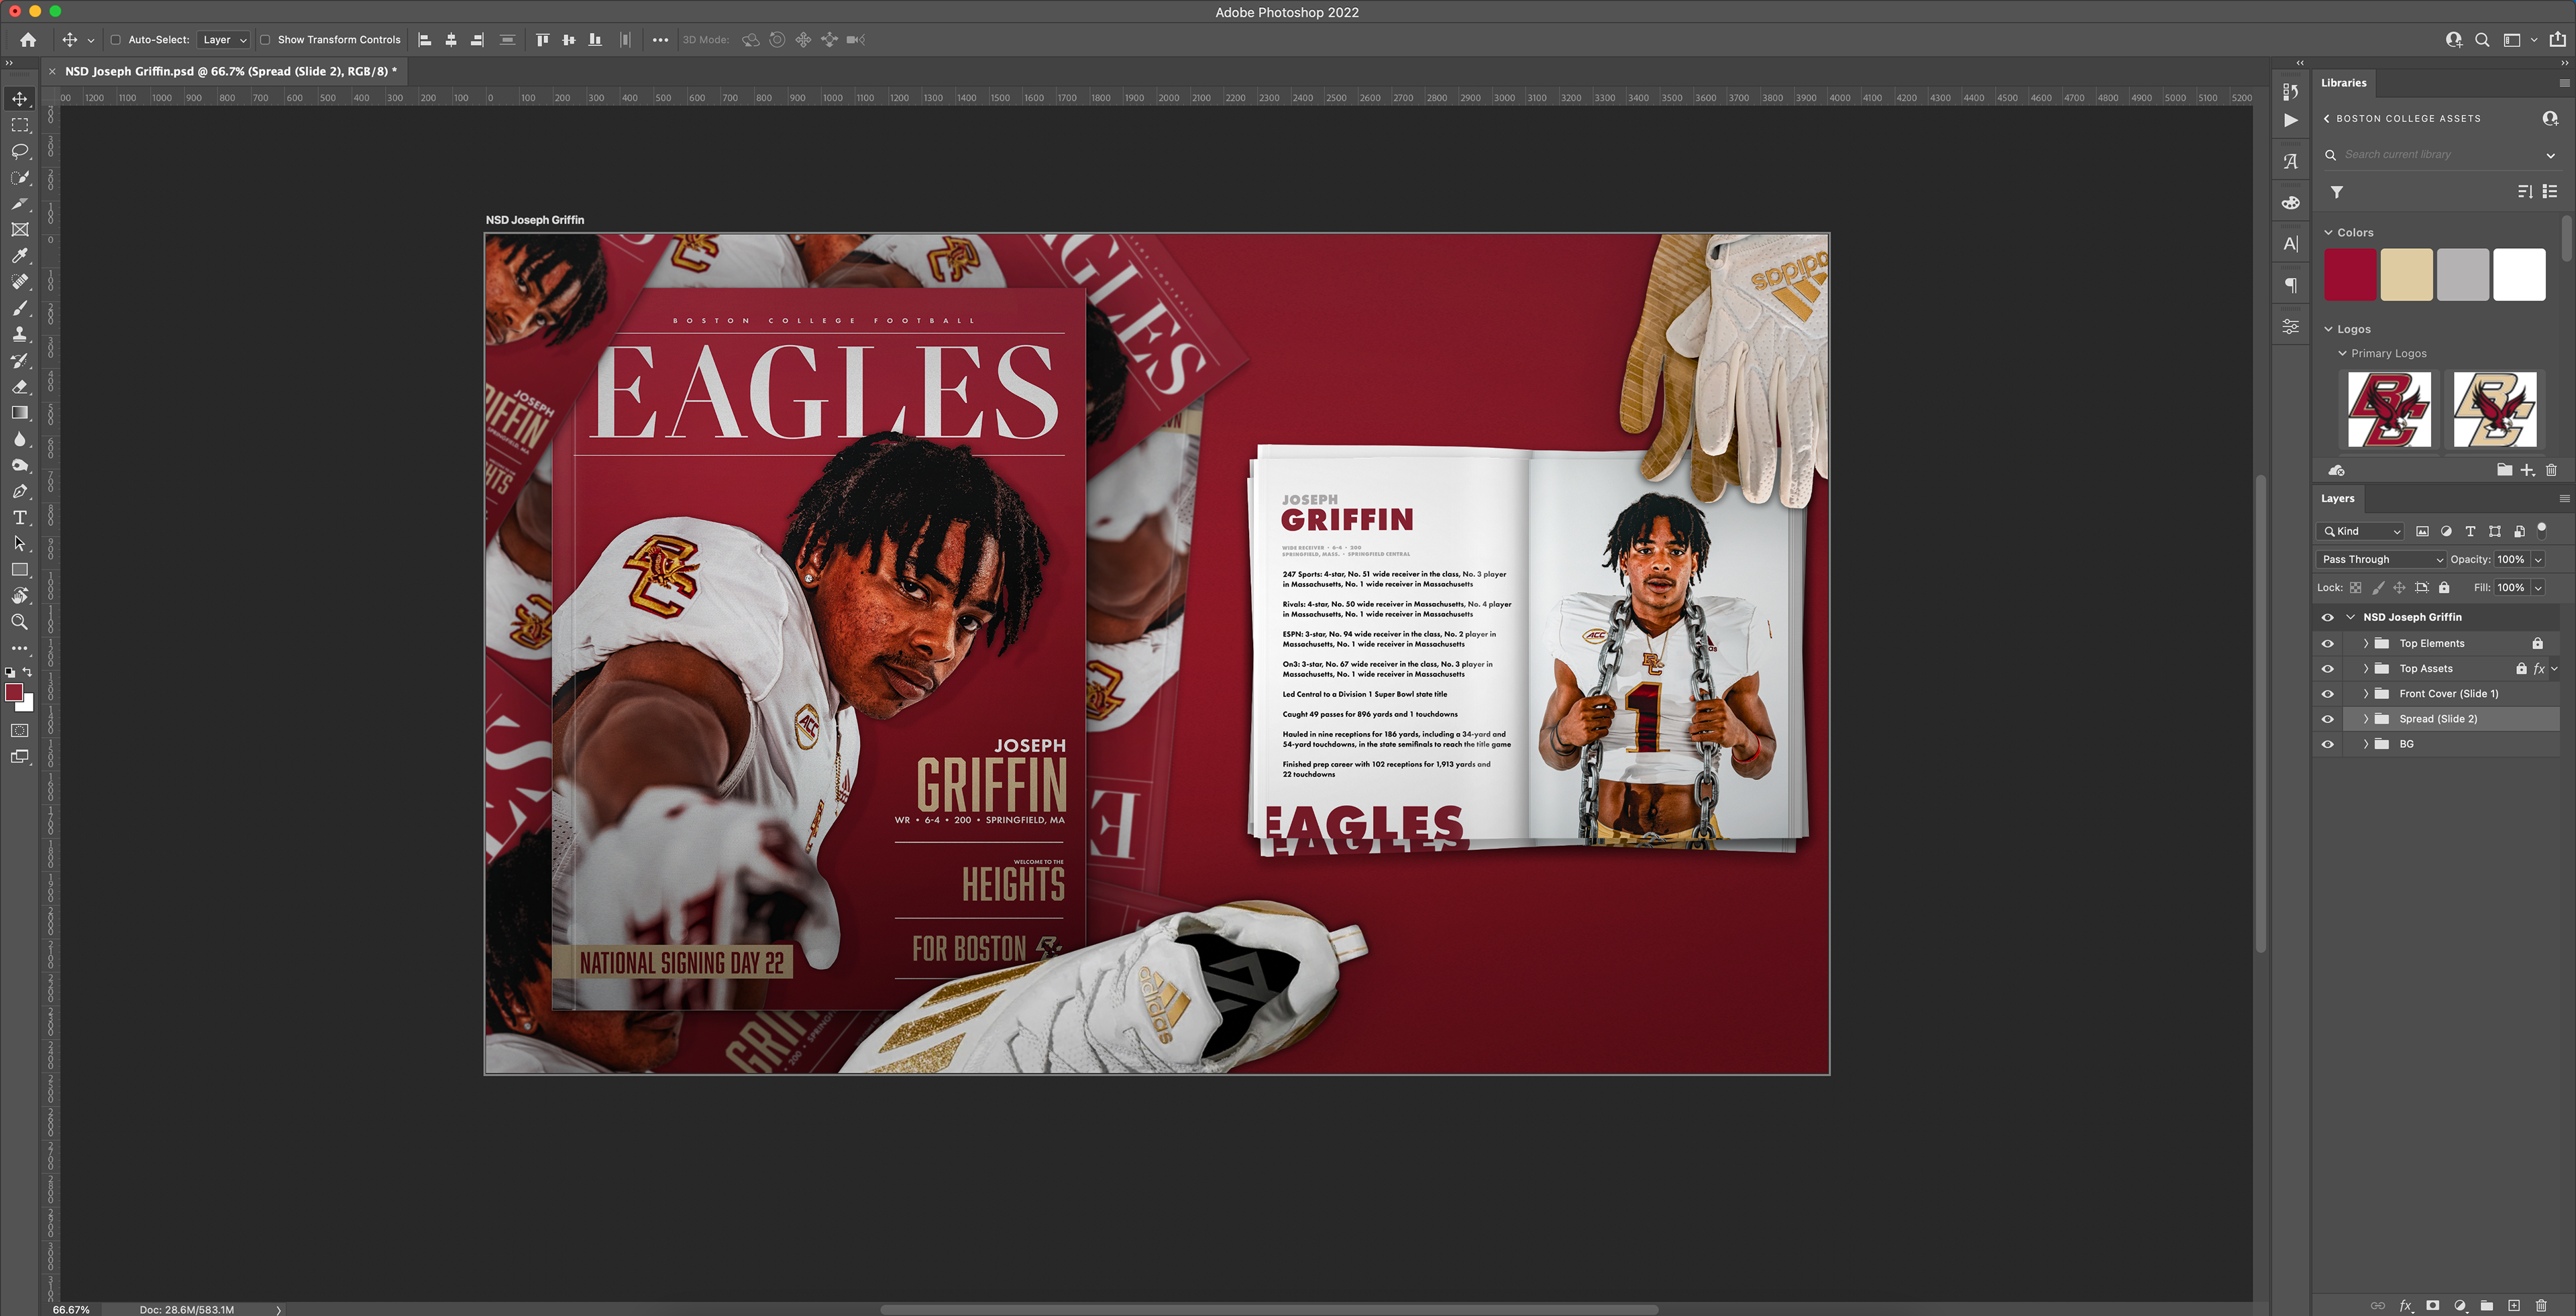Select the Eyedropper tool
Screen dimensions: 2576x1316
(20, 256)
